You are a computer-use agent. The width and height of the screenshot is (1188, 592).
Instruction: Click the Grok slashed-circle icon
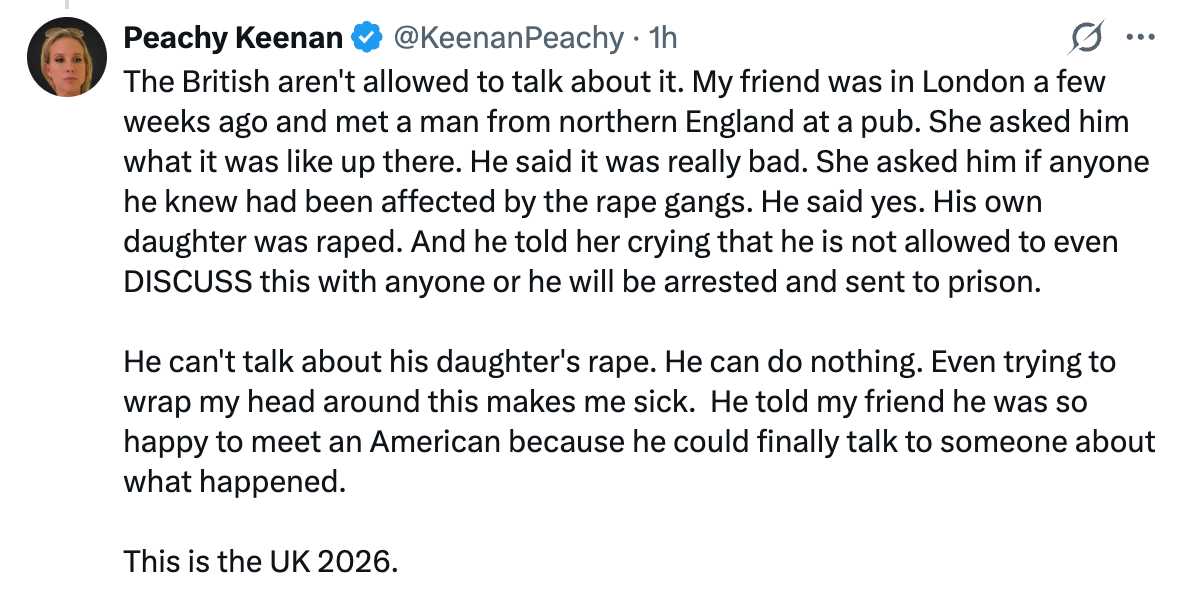[1085, 39]
